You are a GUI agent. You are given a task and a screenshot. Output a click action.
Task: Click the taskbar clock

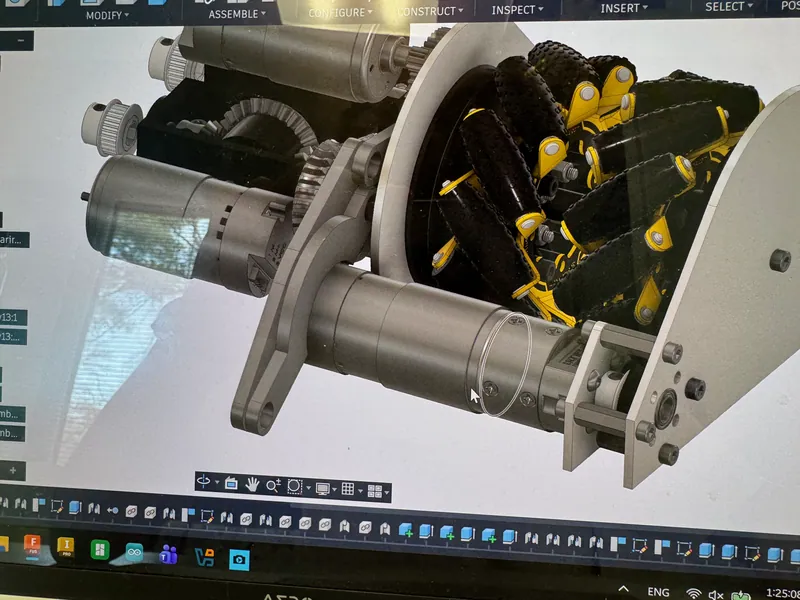783,593
